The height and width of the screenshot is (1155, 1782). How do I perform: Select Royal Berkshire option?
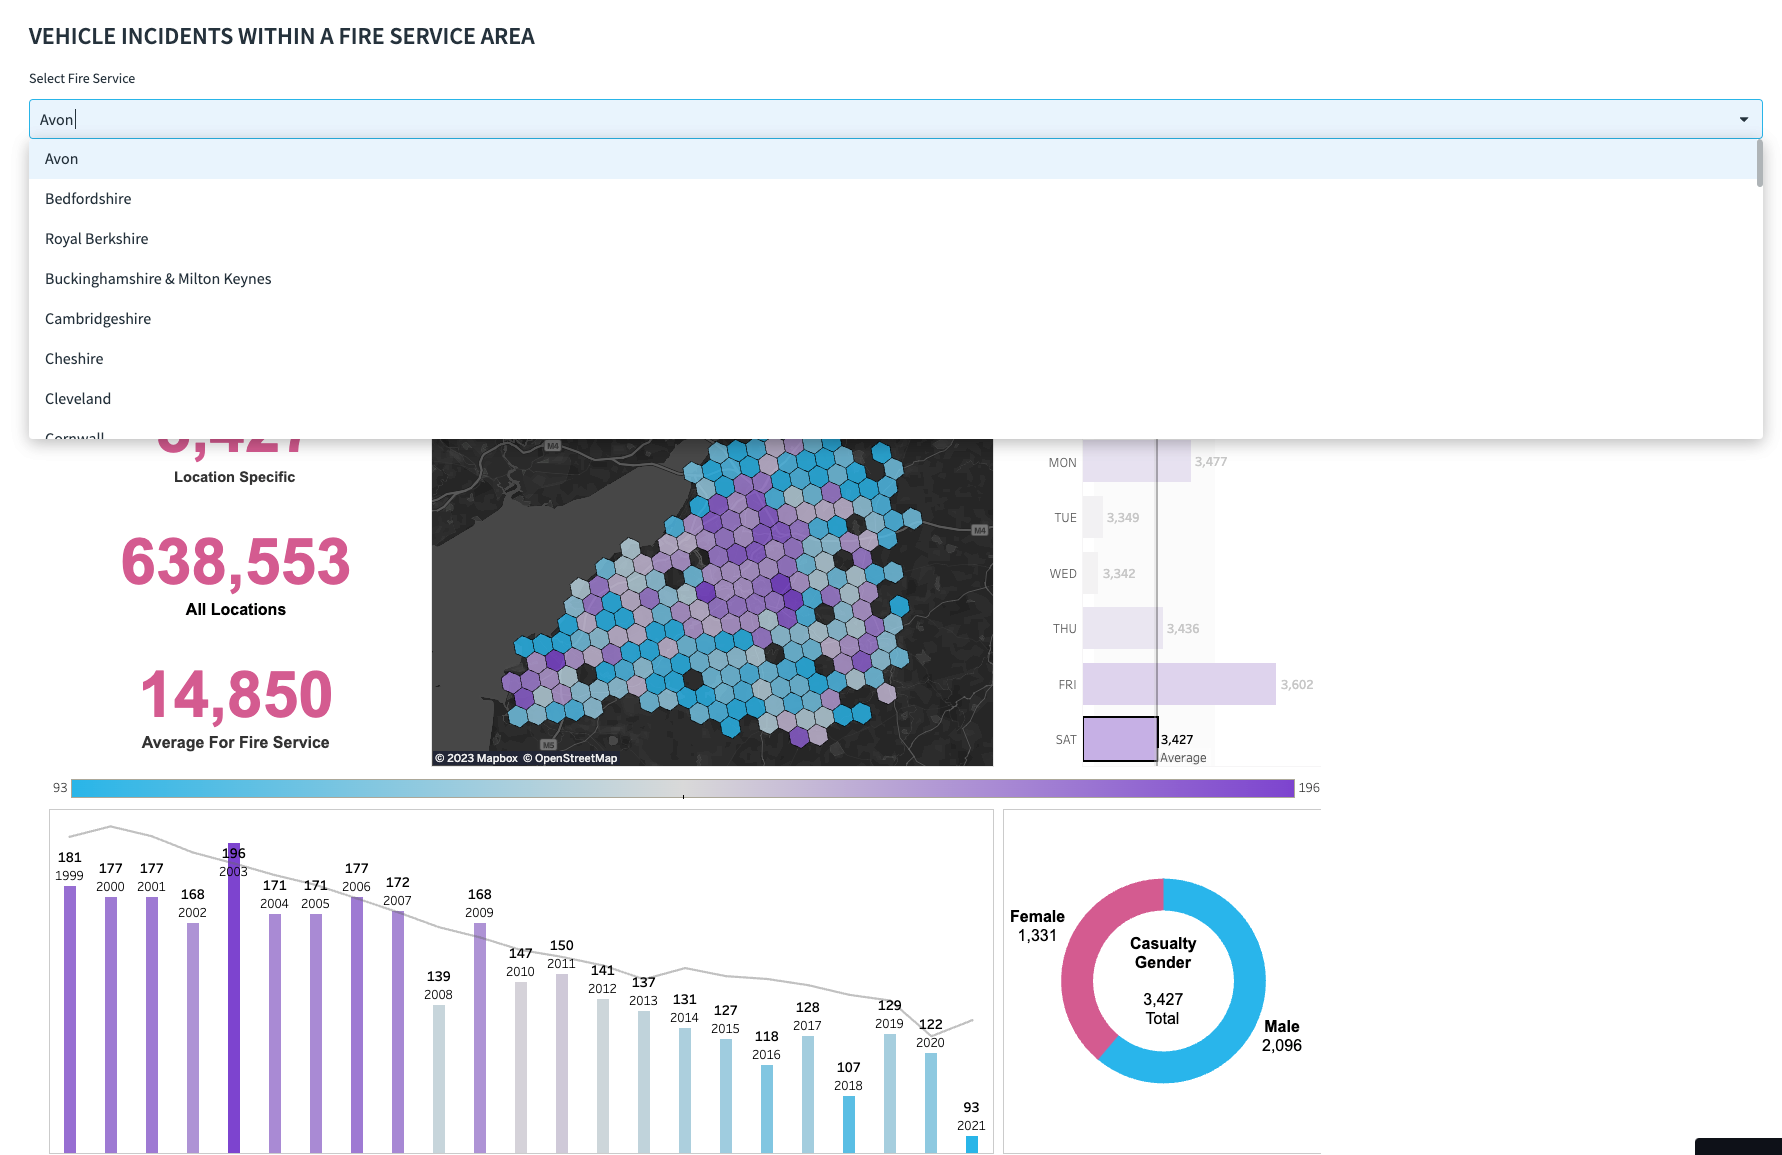(x=96, y=239)
